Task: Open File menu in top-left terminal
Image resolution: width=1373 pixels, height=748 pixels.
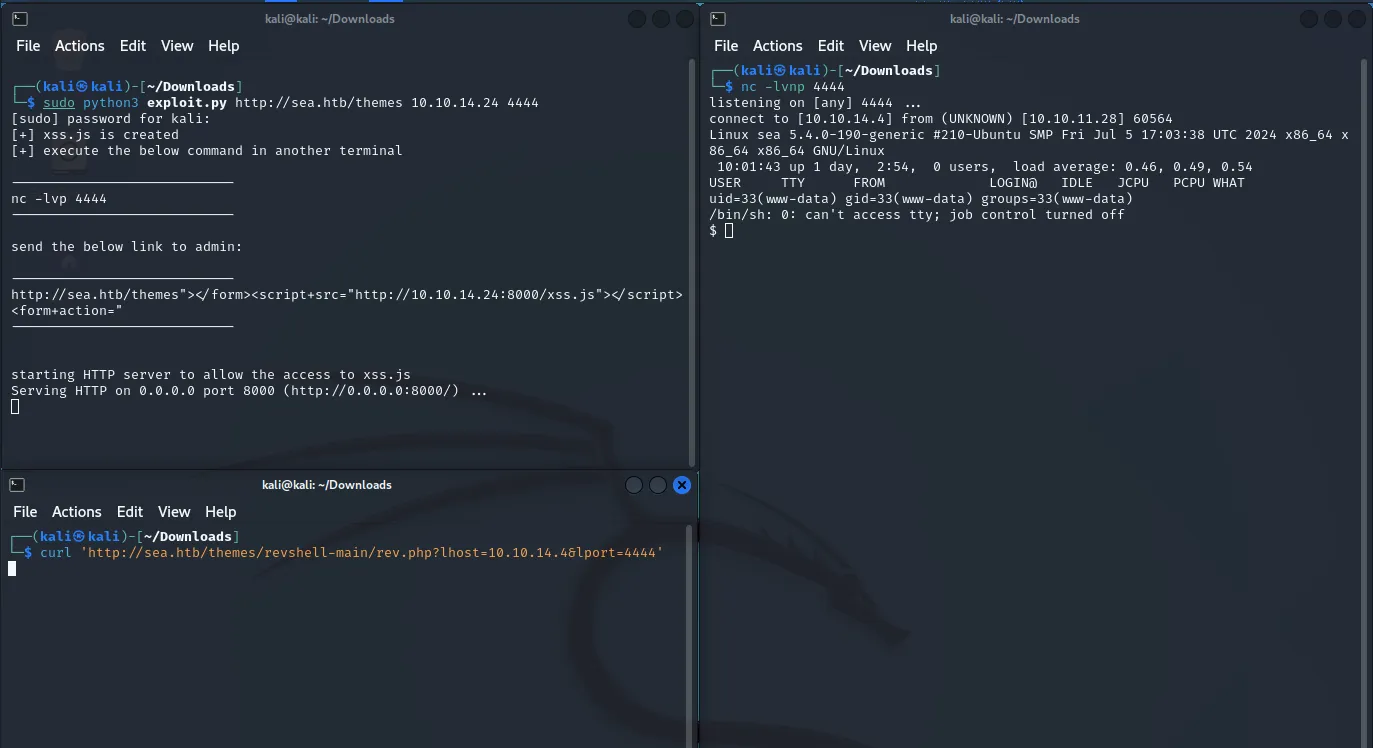Action: tap(28, 46)
